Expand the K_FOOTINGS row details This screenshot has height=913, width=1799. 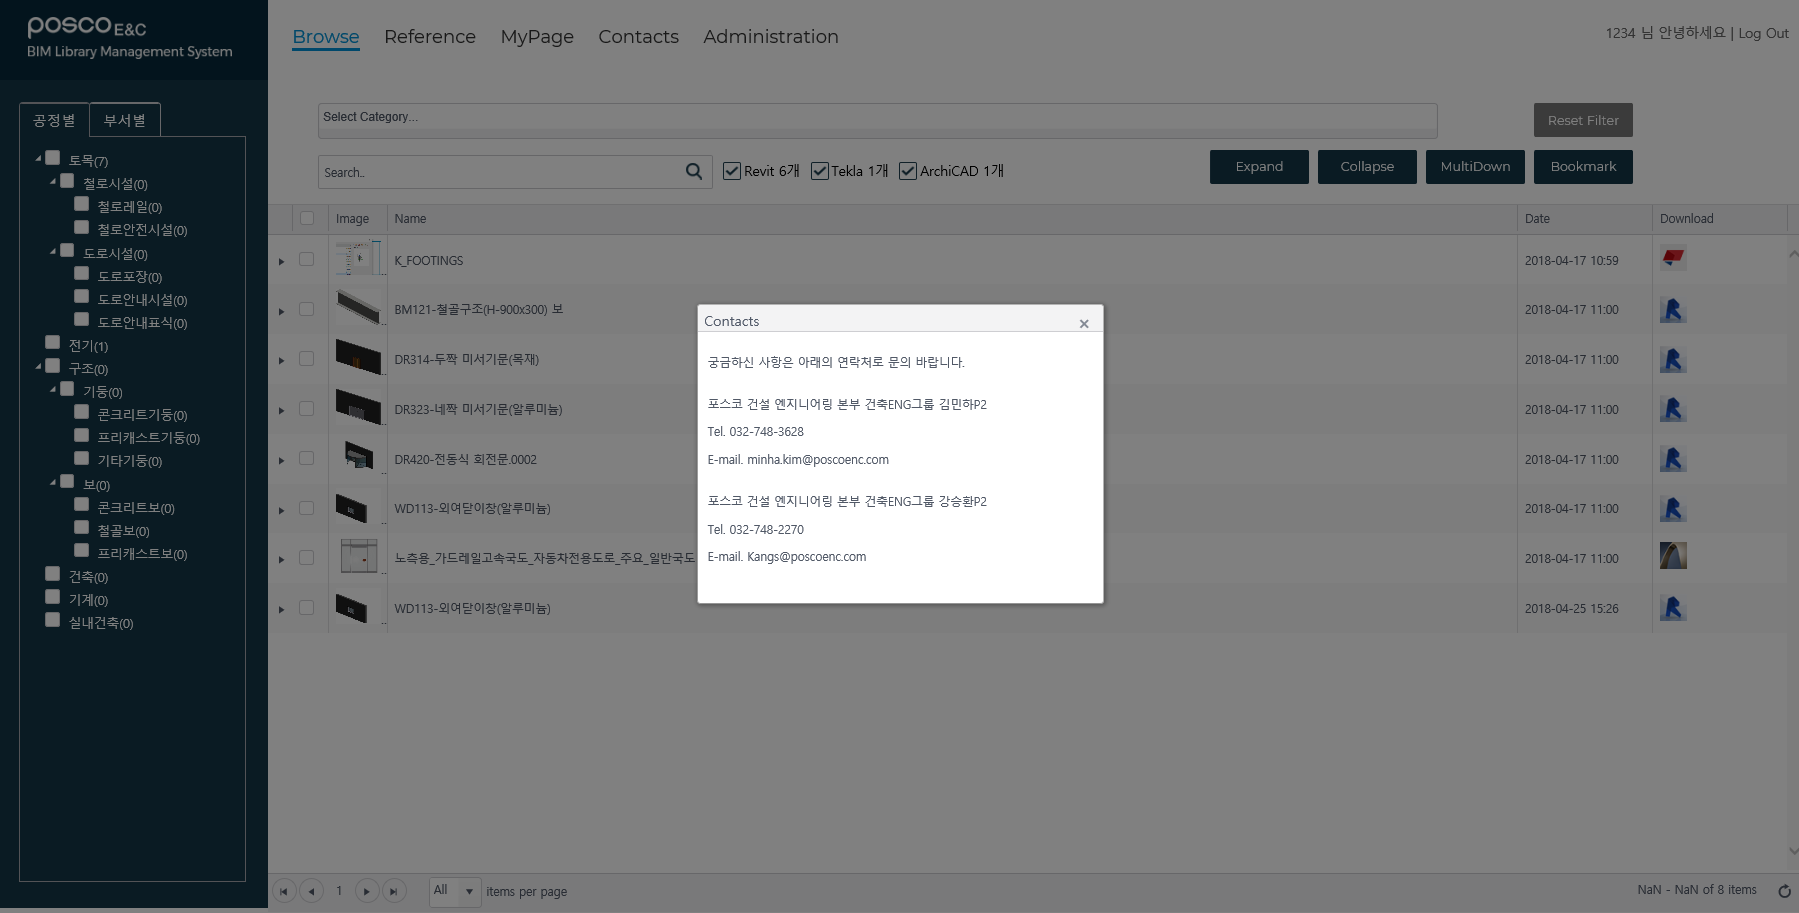coord(281,261)
